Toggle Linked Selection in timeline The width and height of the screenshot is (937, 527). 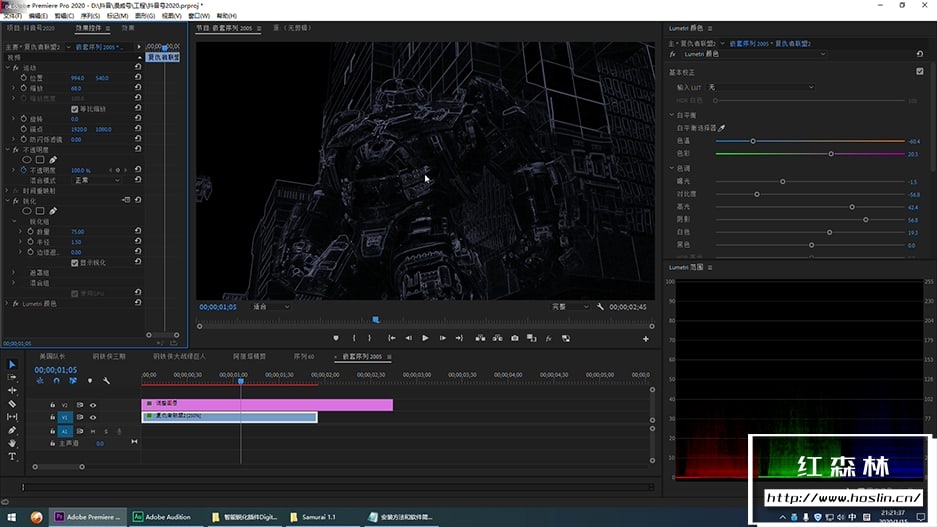73,381
